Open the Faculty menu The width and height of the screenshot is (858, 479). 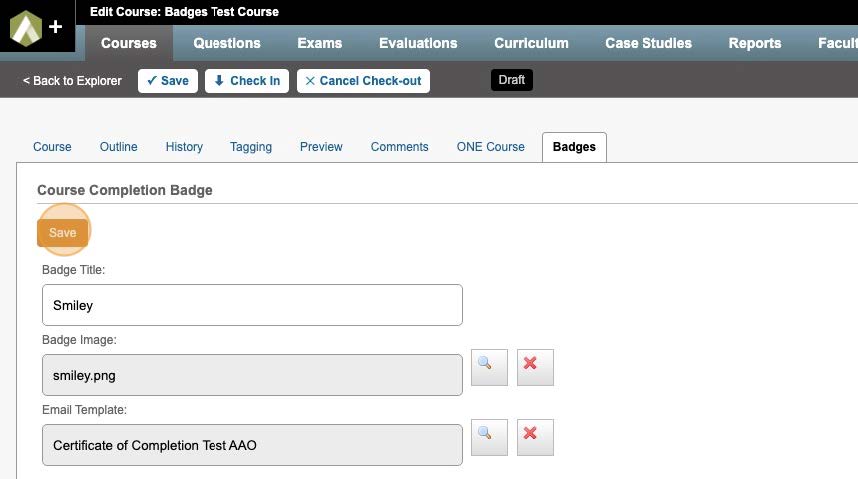click(x=837, y=43)
